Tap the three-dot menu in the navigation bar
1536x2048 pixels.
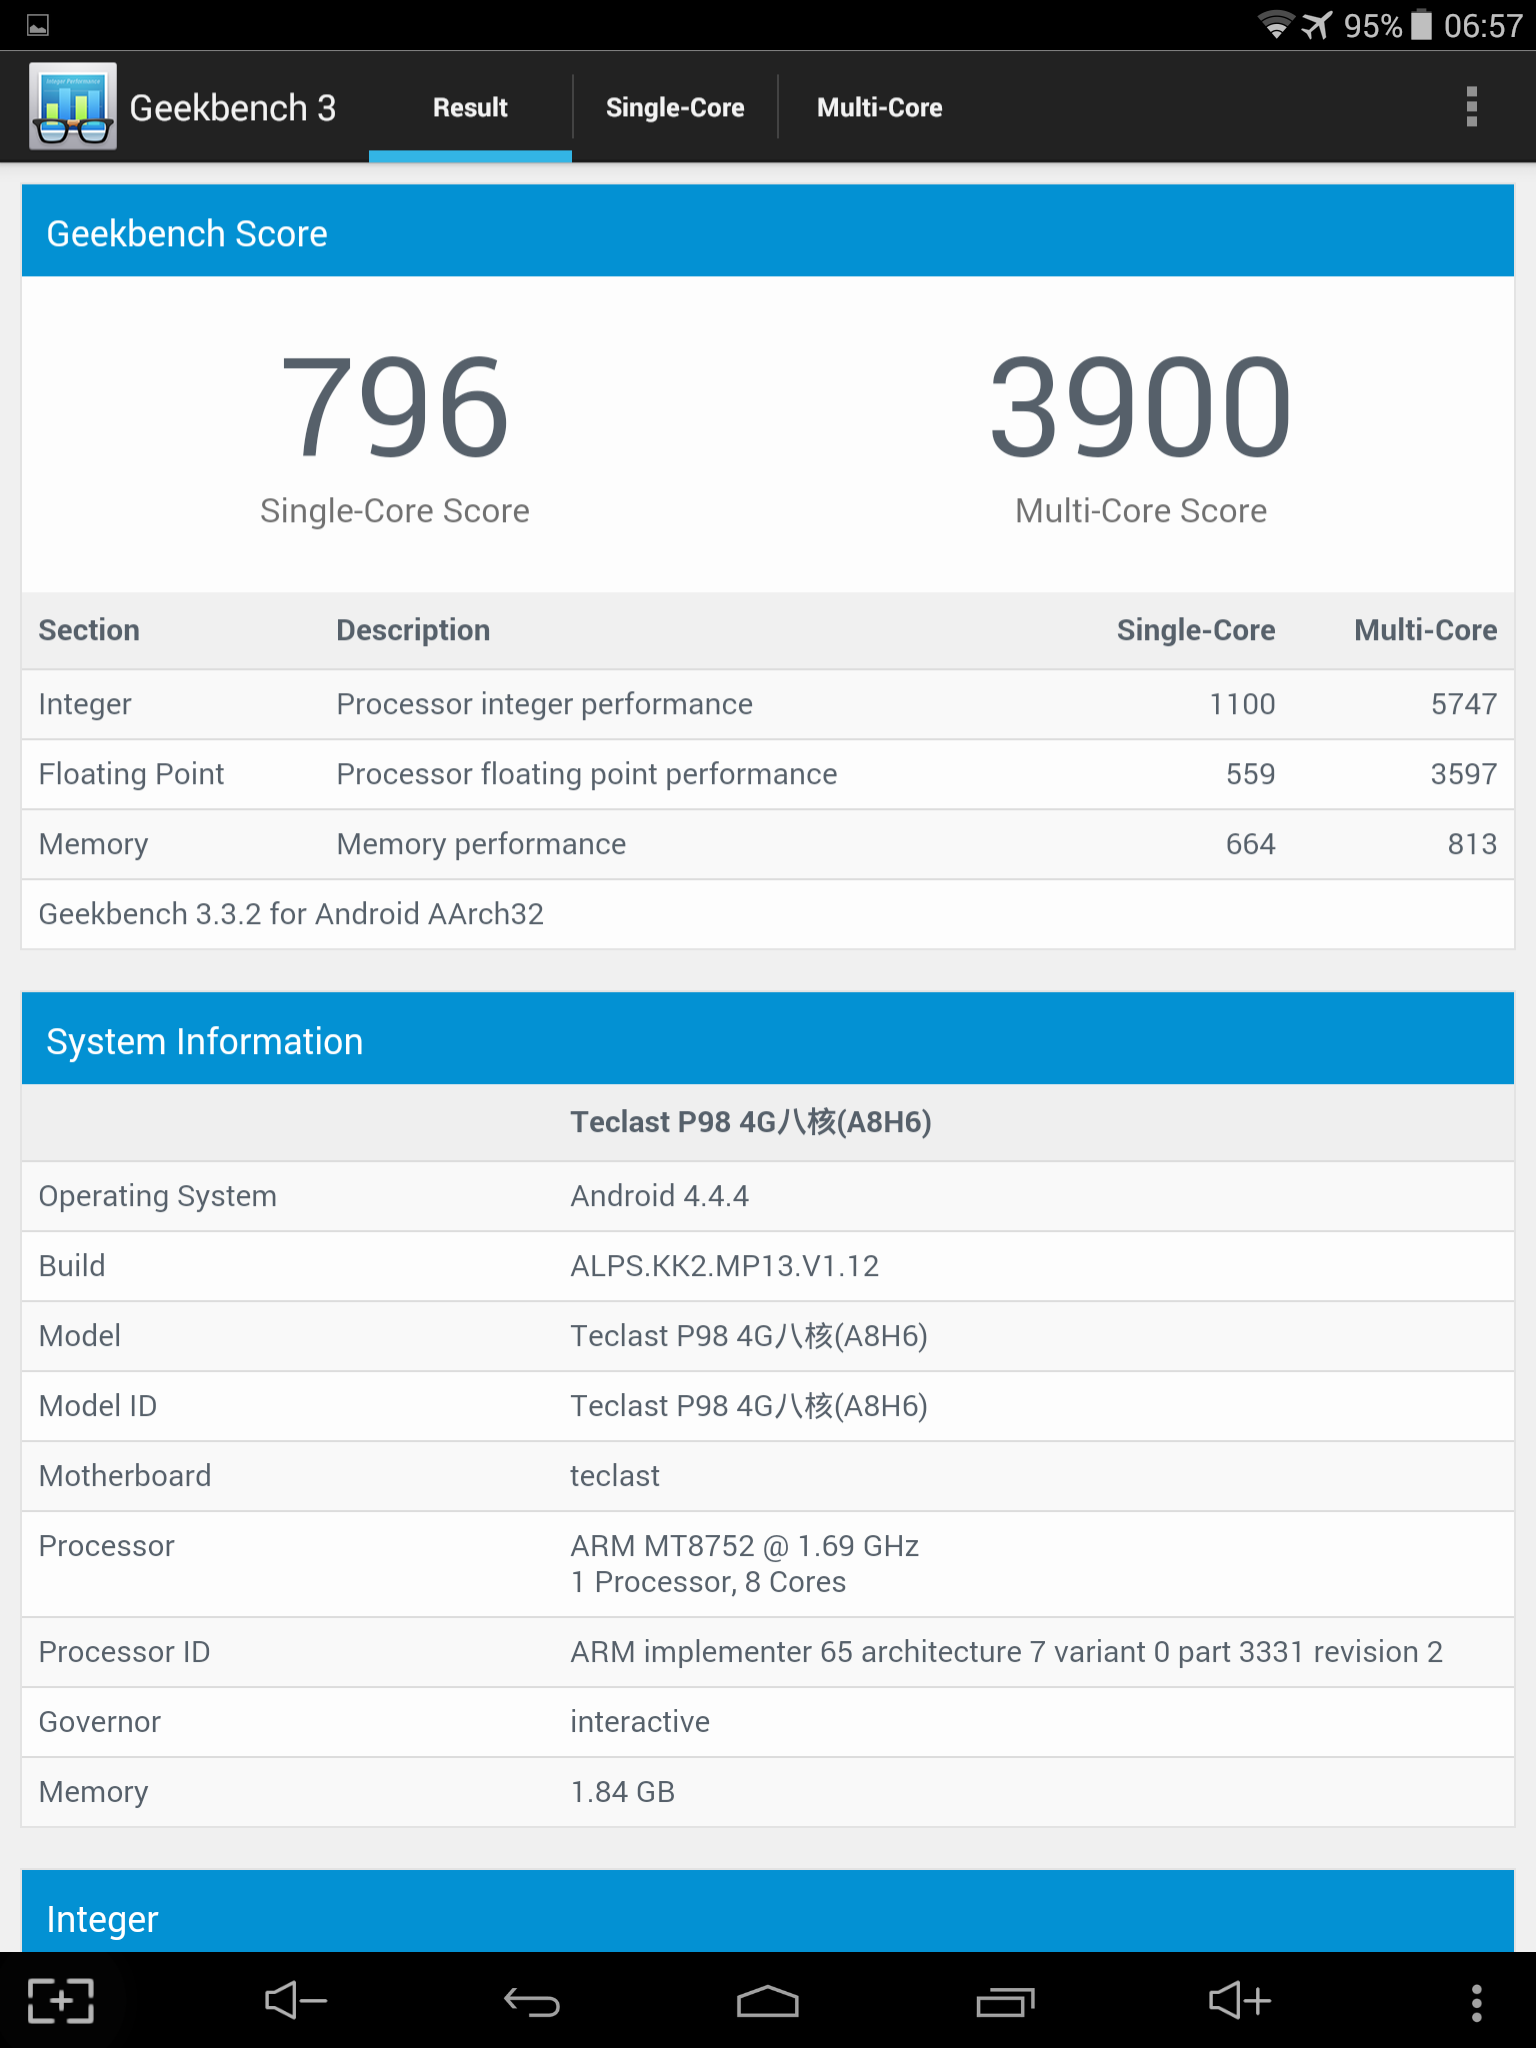tap(1476, 2003)
